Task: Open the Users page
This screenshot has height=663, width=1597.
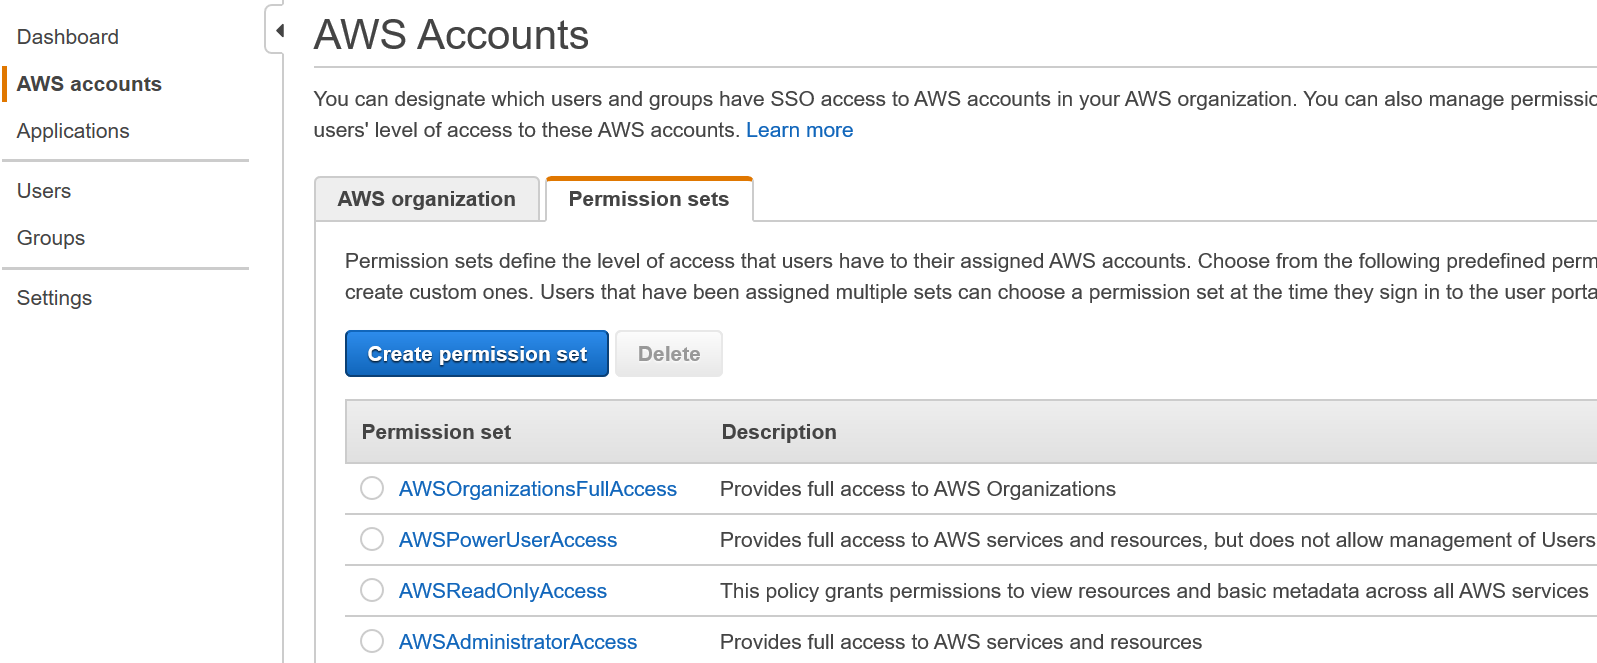Action: (x=44, y=191)
